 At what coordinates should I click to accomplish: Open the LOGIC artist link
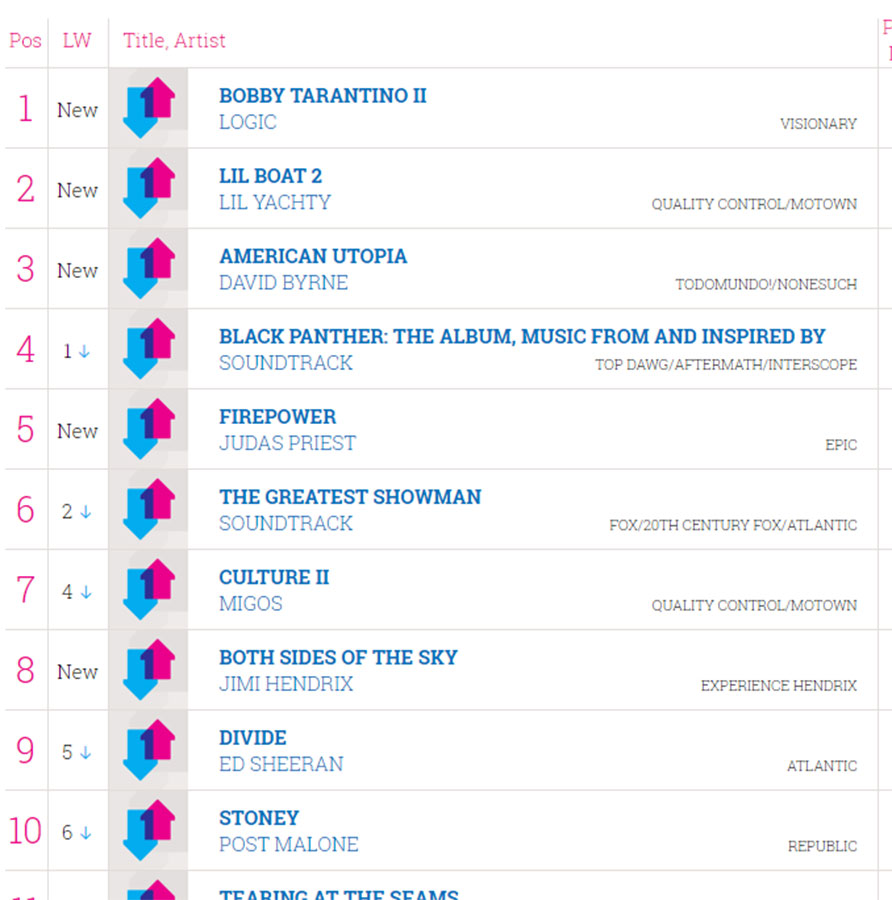coord(247,122)
